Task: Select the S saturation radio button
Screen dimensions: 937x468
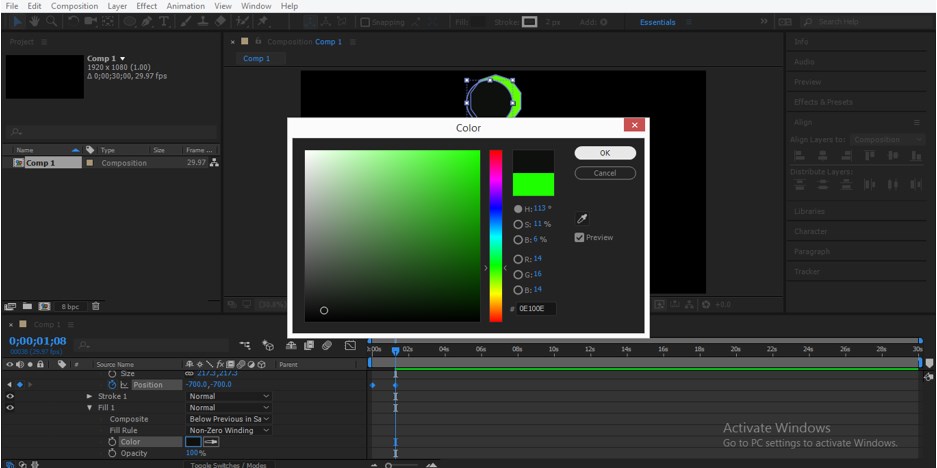Action: coord(518,224)
